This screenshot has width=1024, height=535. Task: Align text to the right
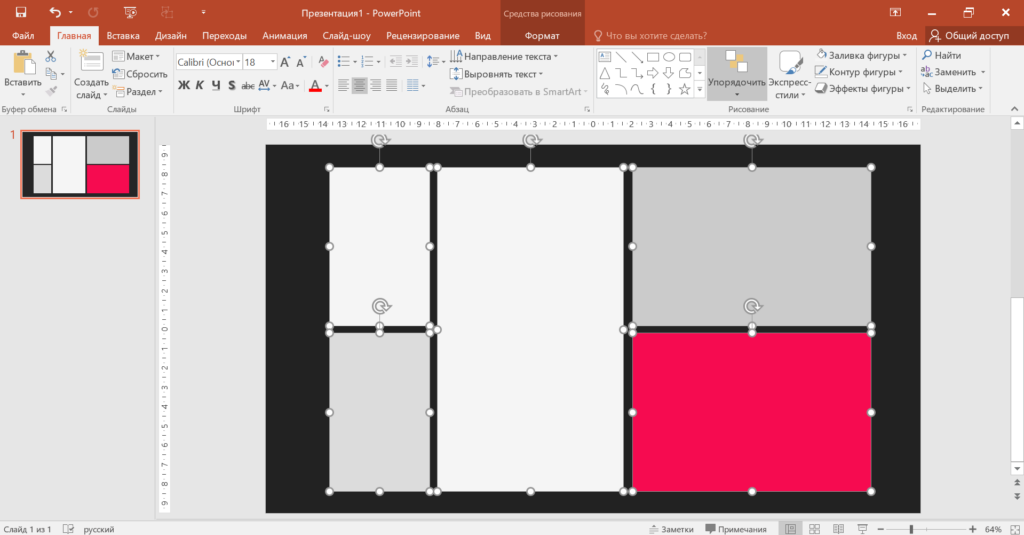point(376,85)
